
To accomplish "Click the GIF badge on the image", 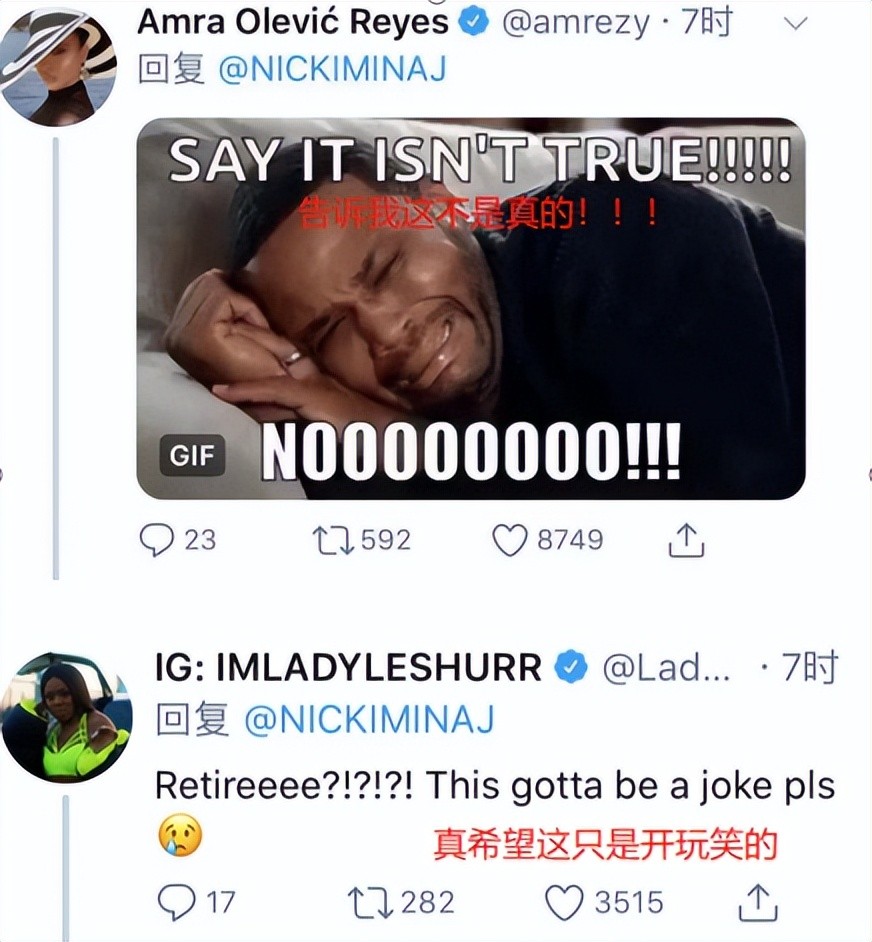I will [192, 455].
